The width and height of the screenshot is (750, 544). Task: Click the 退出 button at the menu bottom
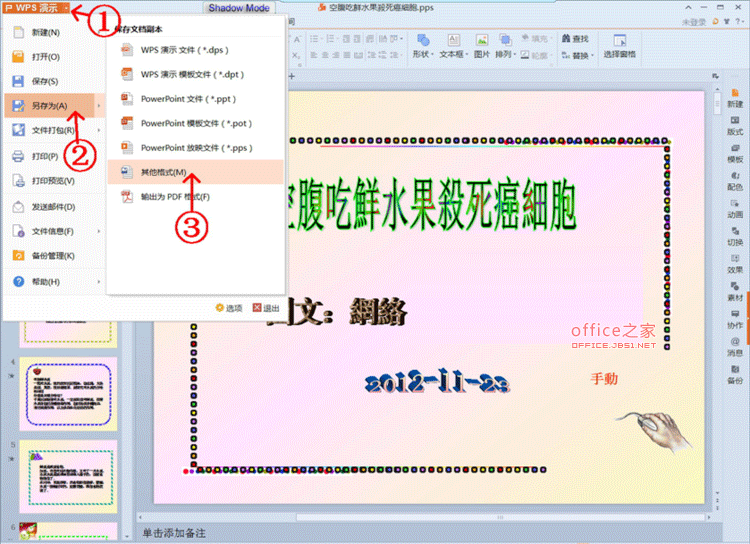pyautogui.click(x=266, y=308)
